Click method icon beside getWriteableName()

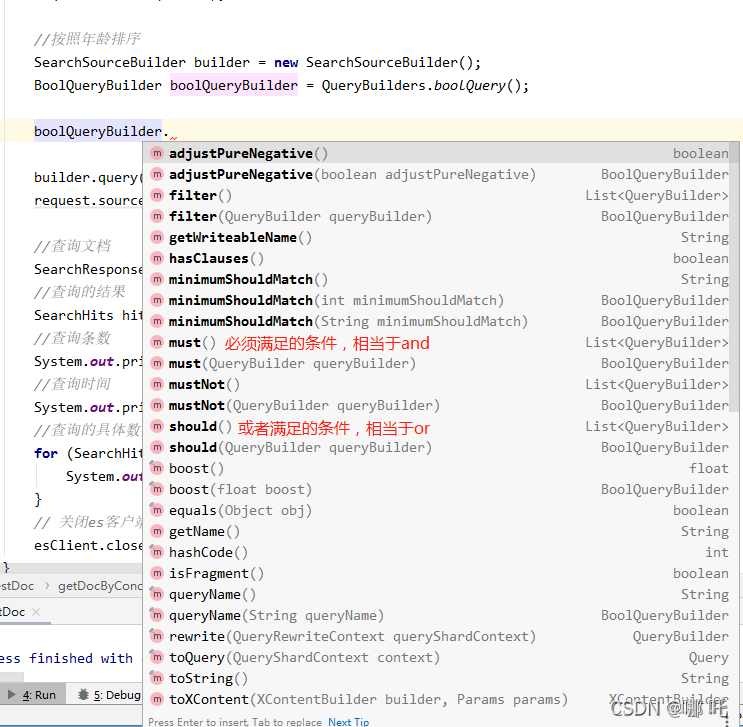coord(157,237)
